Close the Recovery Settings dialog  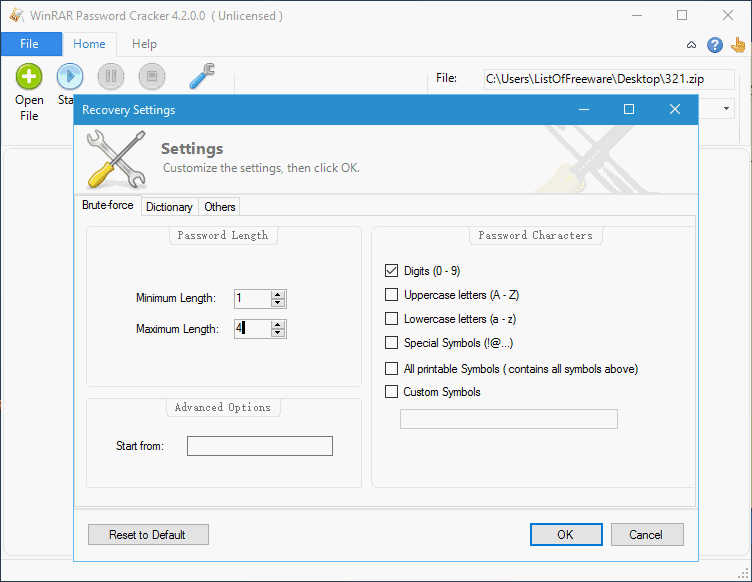click(675, 109)
